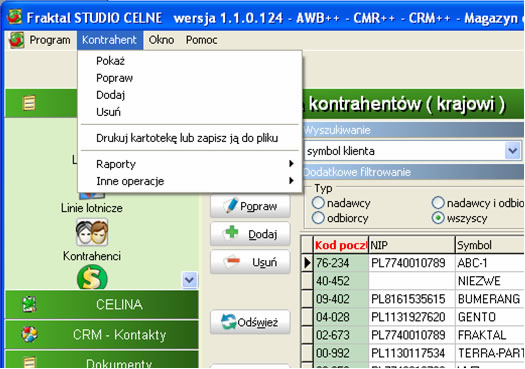
Task: Select the table row with symbol BUMERANG
Action: [x=412, y=299]
